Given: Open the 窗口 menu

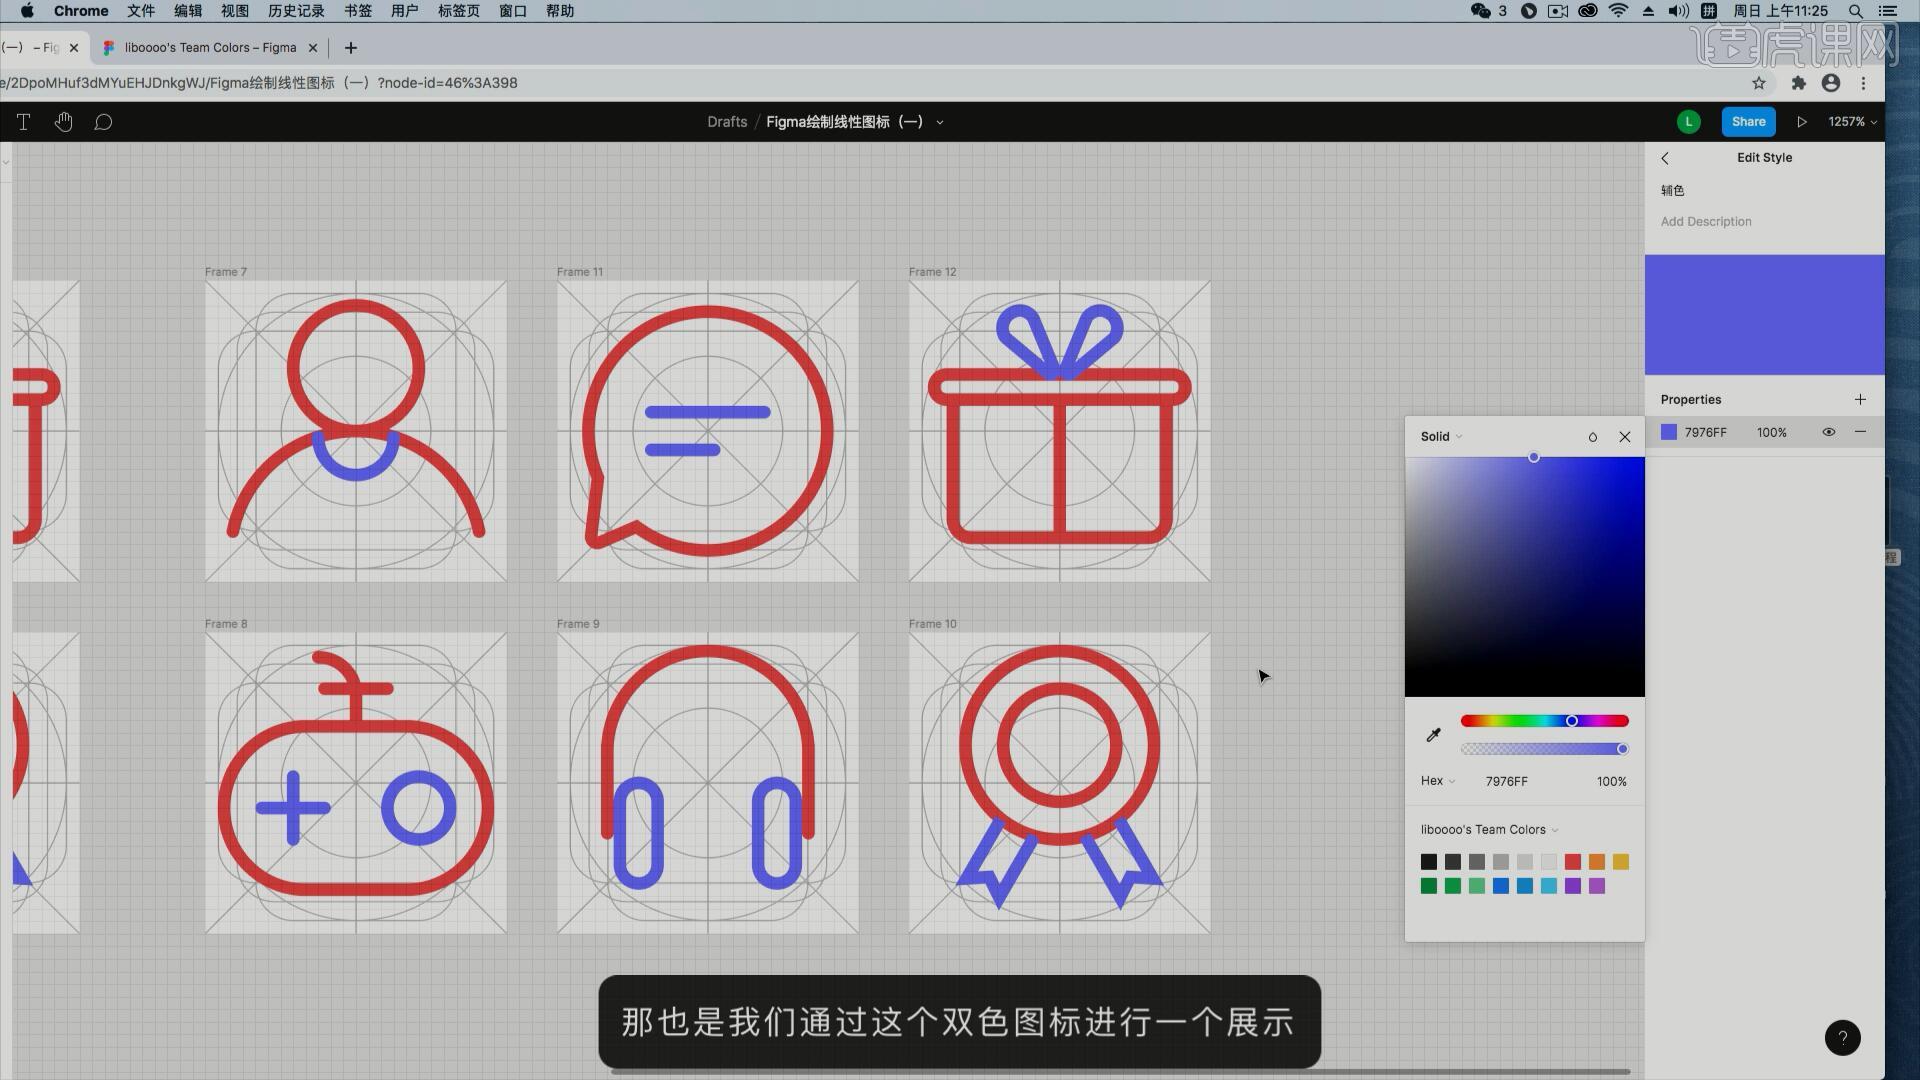Looking at the screenshot, I should (513, 11).
